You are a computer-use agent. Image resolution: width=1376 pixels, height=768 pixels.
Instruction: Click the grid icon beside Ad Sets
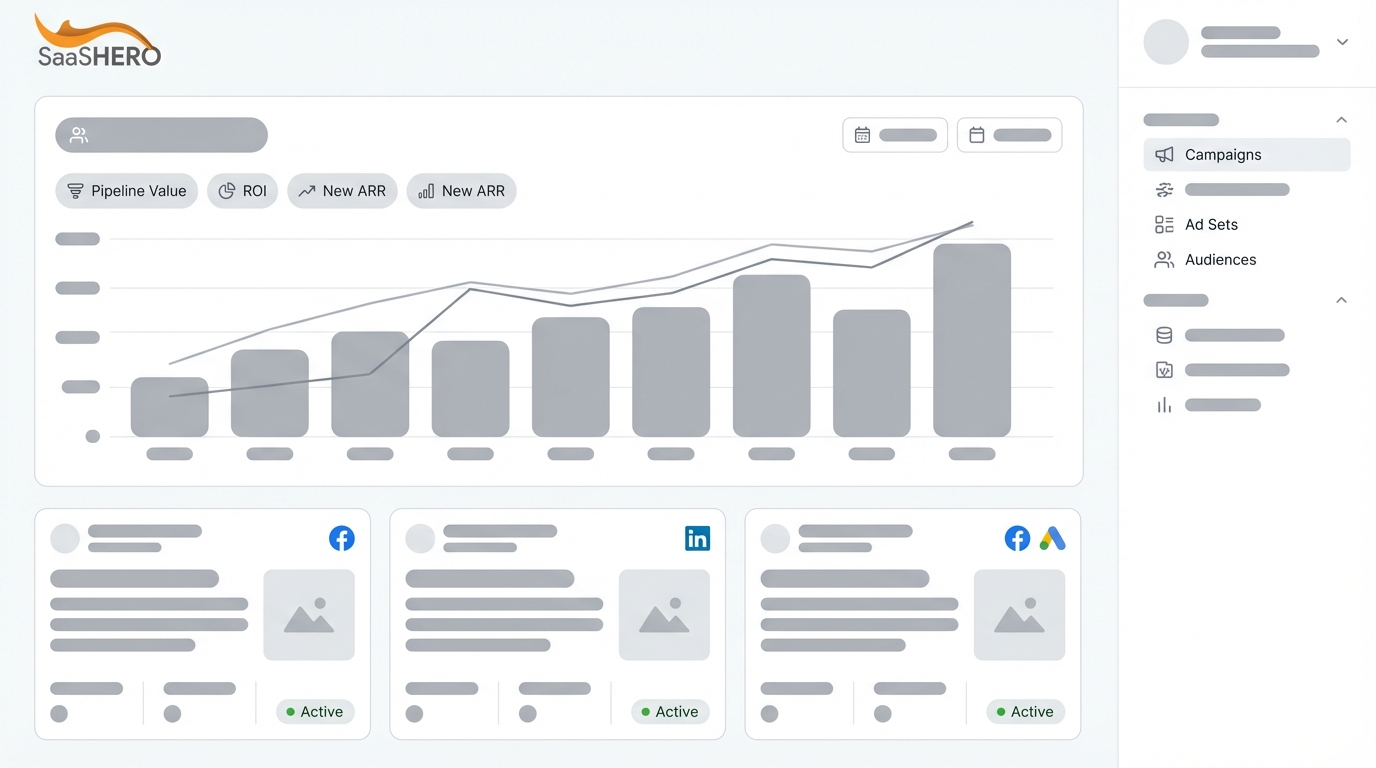point(1163,224)
